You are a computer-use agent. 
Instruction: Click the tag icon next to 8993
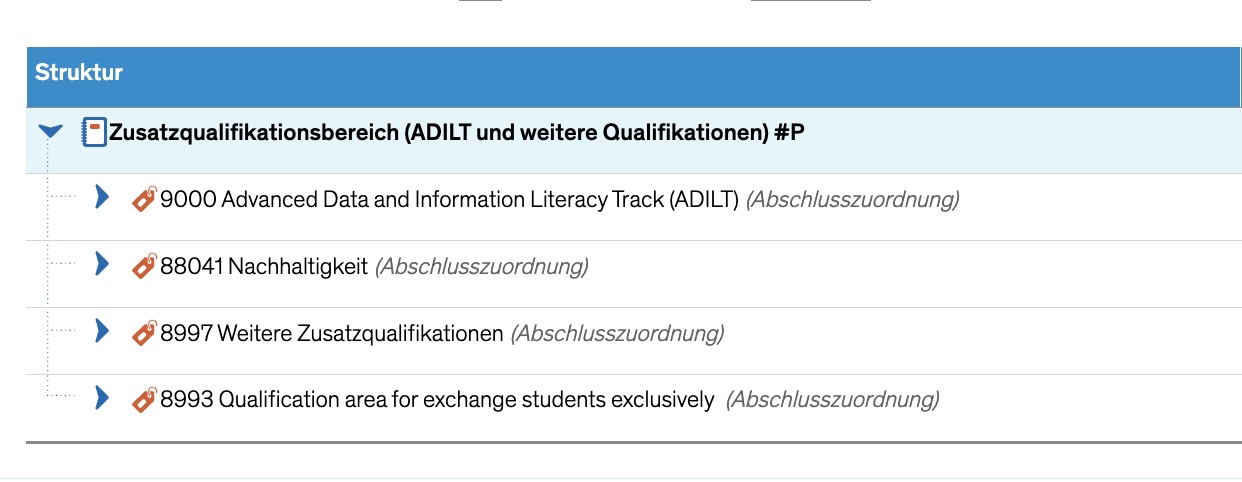click(x=145, y=401)
